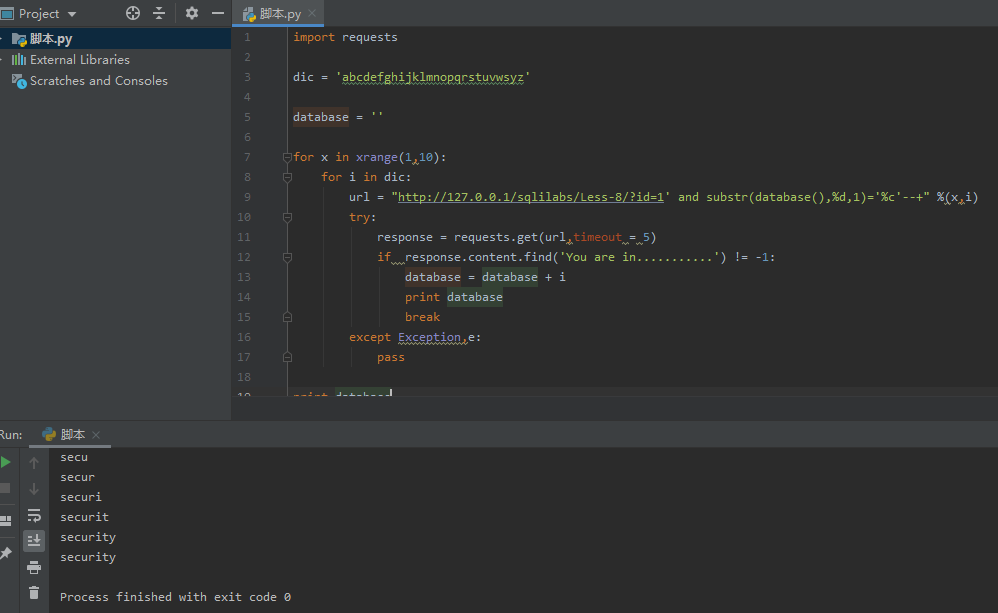Click 'Process finished with exit code 0'

pos(175,597)
